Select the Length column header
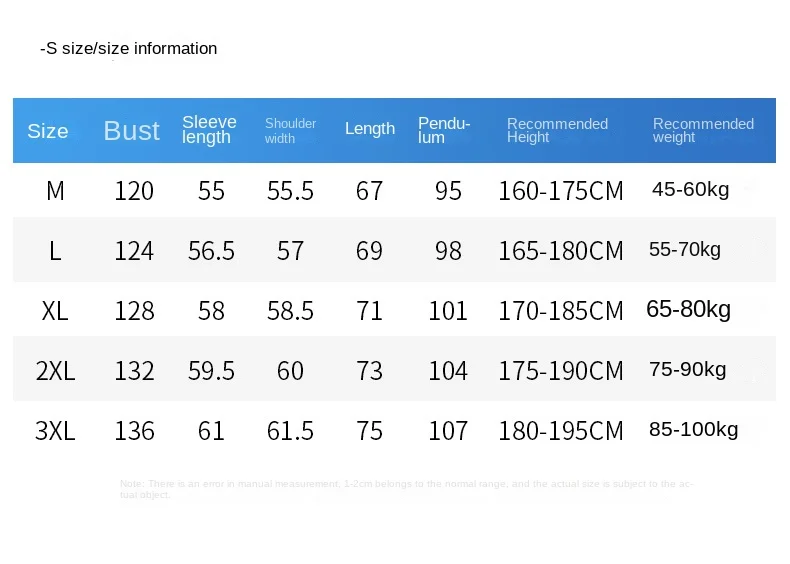Viewport: 790px width, 564px height. [x=370, y=129]
